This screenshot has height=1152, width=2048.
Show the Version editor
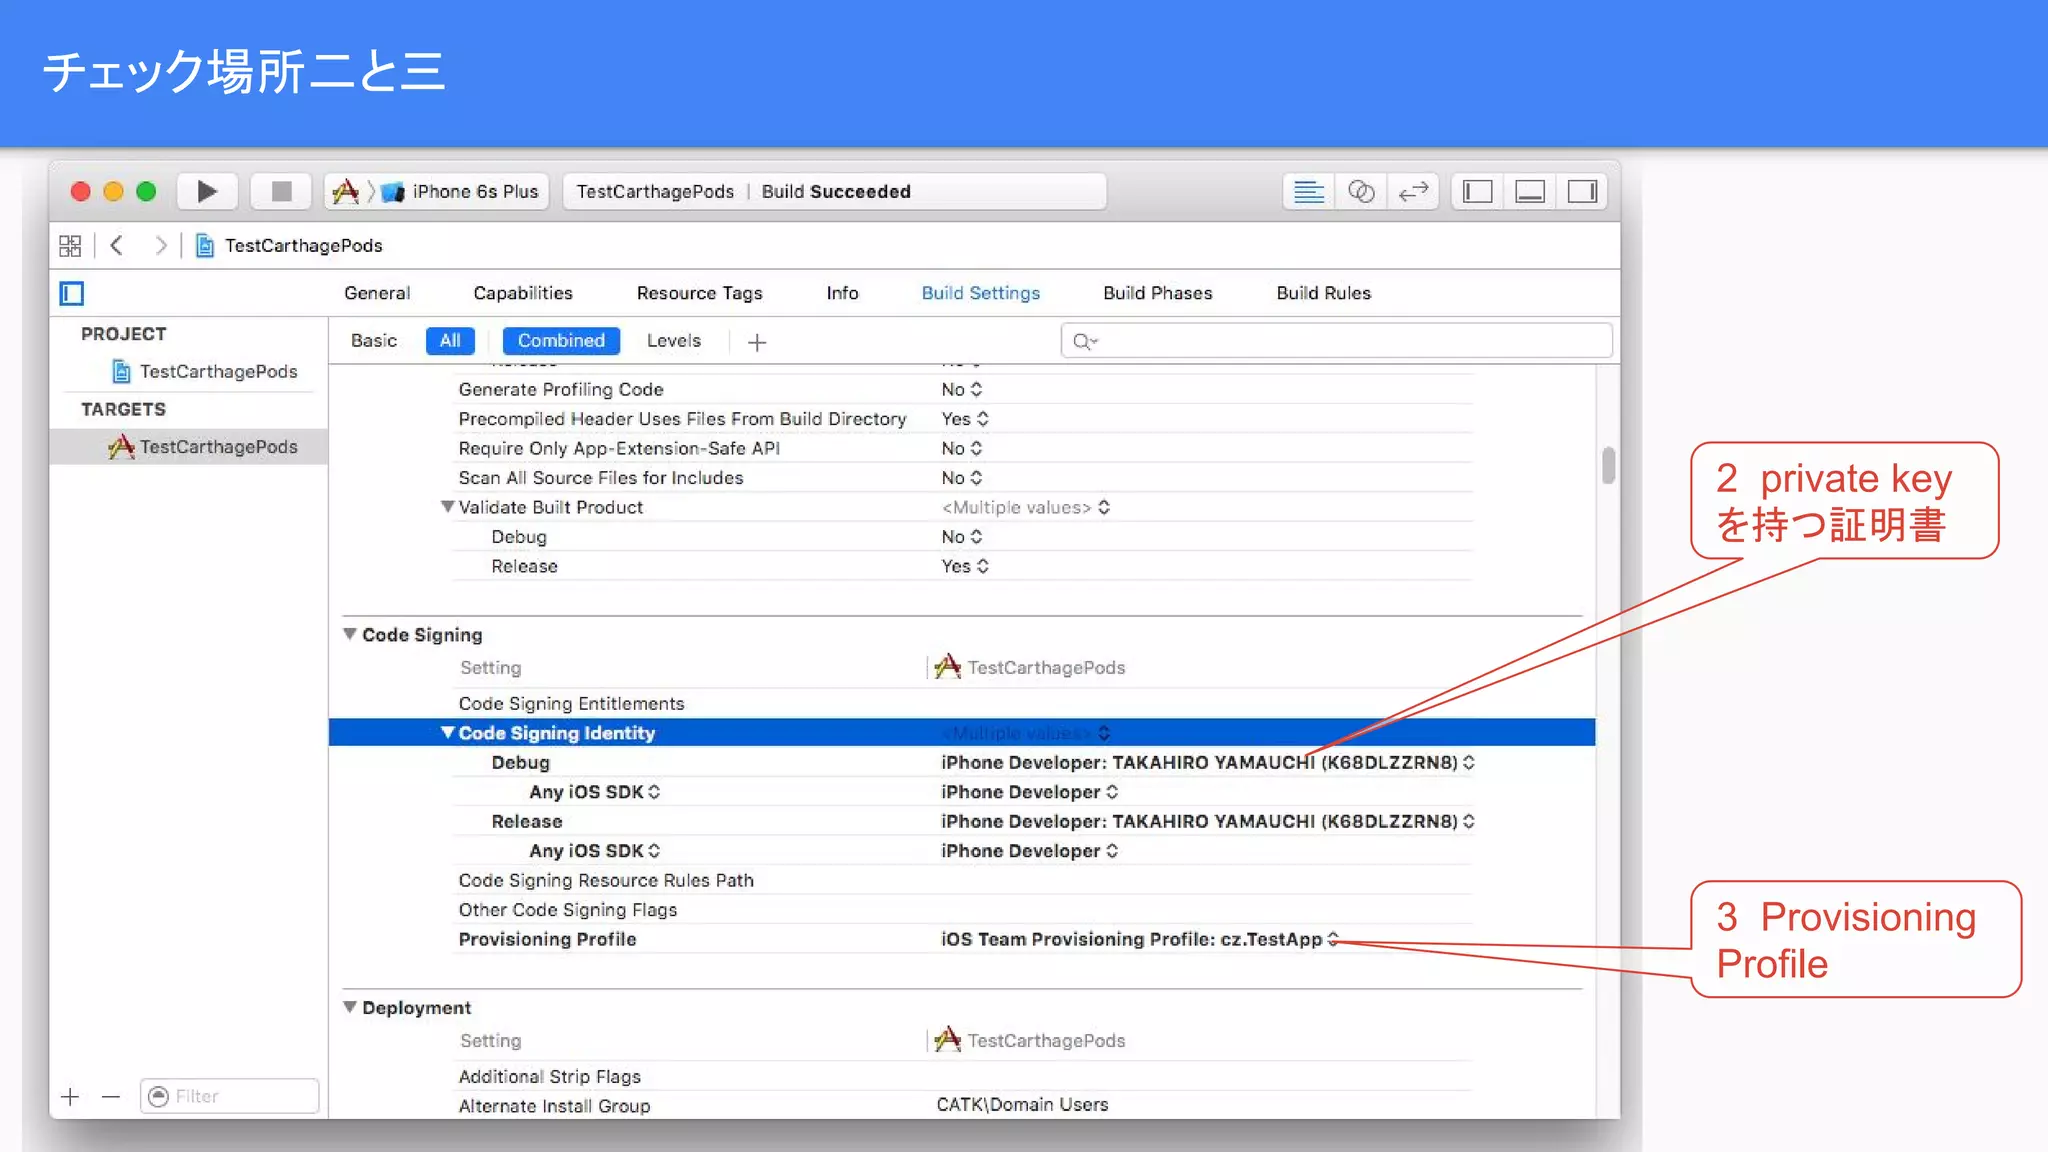pos(1413,191)
